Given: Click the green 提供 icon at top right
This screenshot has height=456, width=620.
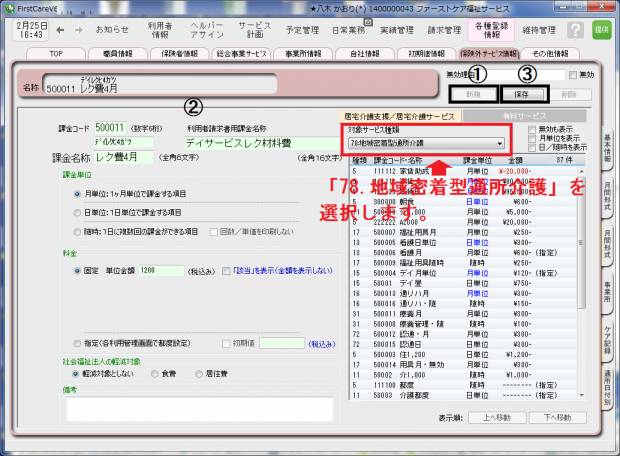Looking at the screenshot, I should [601, 30].
